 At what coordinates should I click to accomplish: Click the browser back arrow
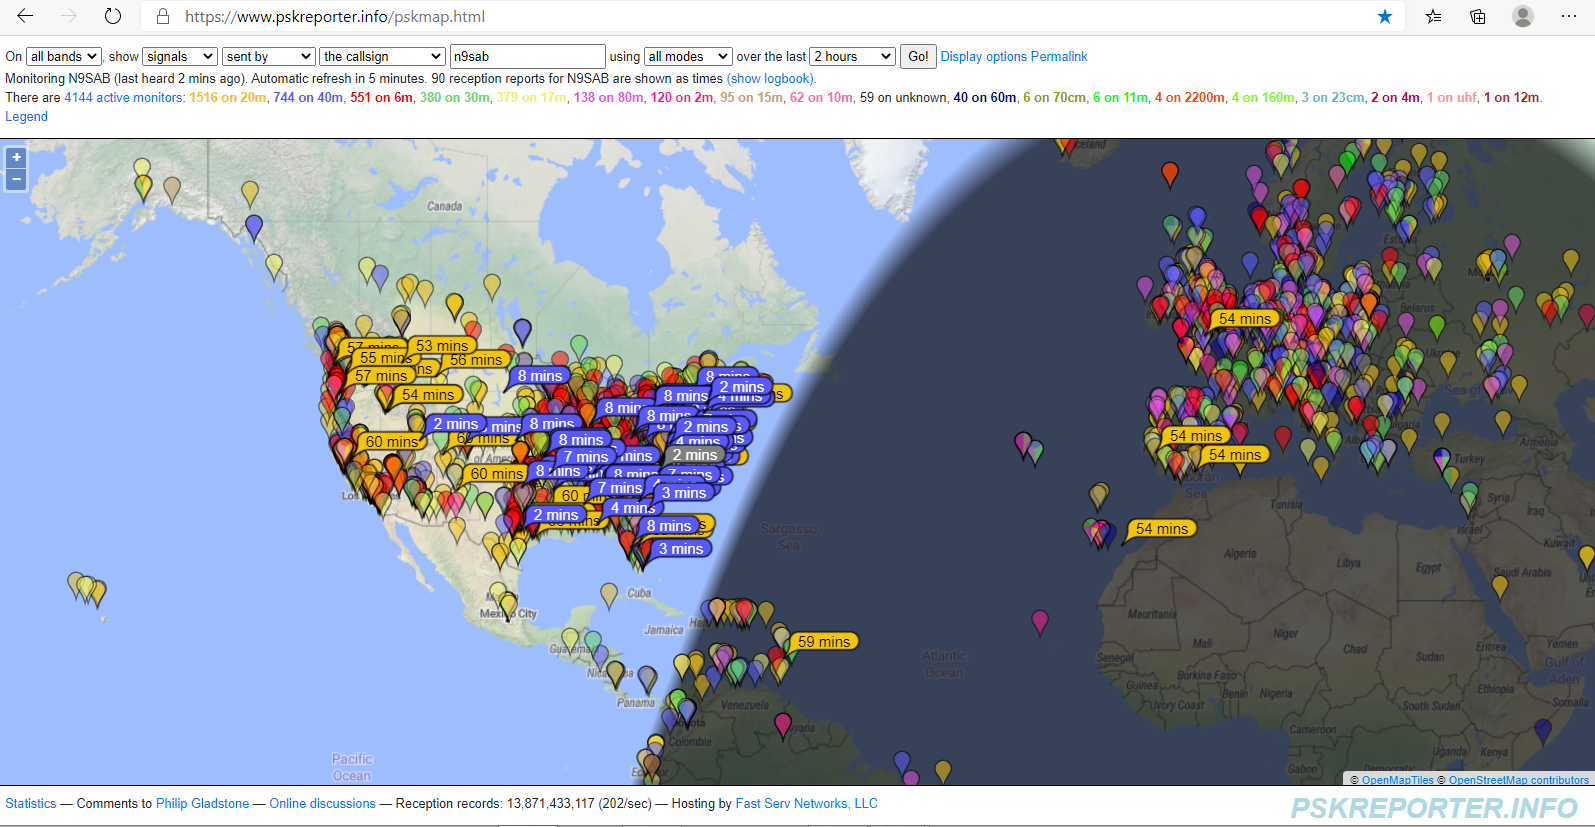tap(25, 16)
